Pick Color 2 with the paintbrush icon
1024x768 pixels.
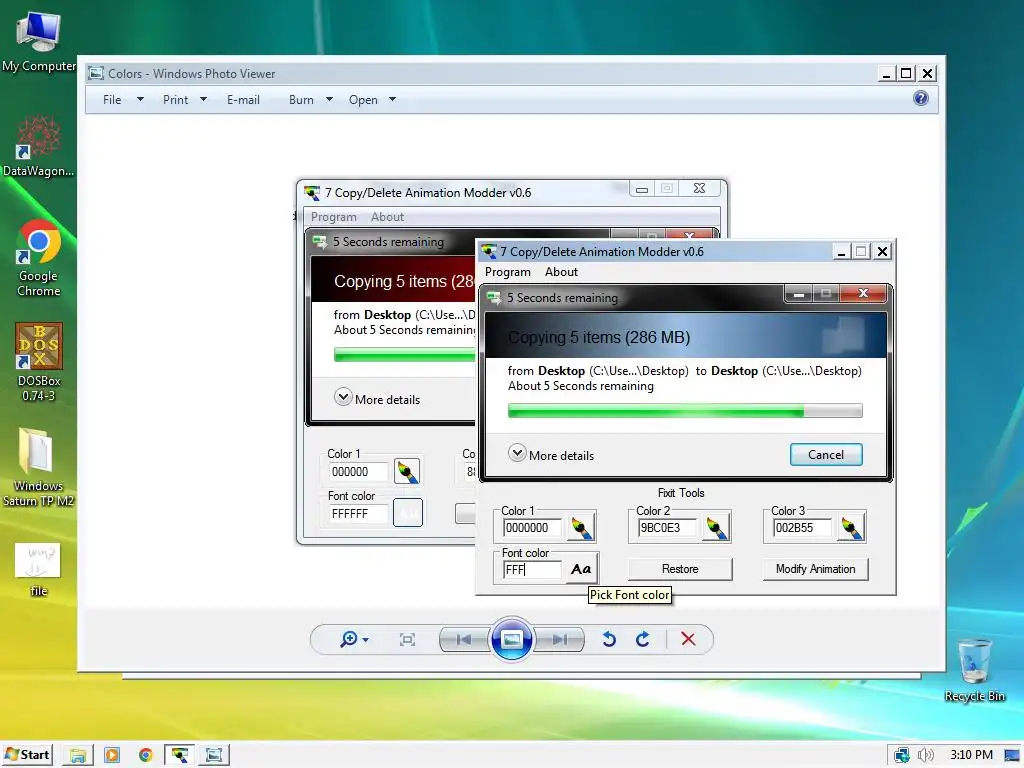point(716,528)
